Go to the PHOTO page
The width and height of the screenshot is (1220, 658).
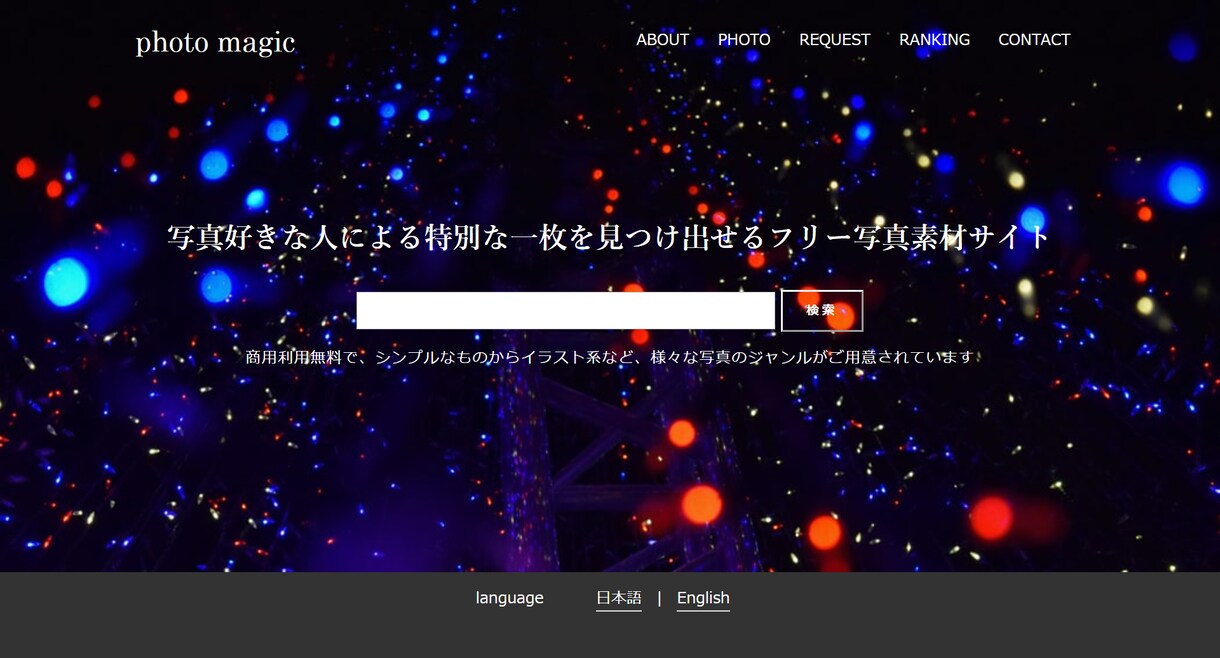(x=744, y=40)
